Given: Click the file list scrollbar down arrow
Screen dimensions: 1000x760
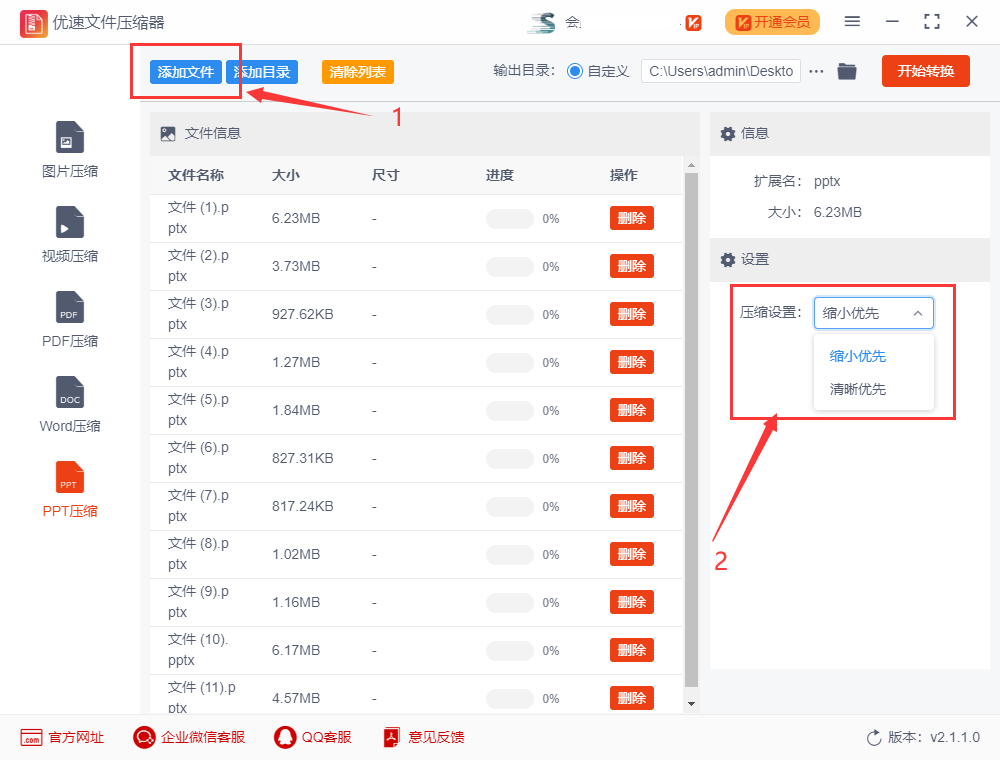Looking at the screenshot, I should tap(691, 704).
